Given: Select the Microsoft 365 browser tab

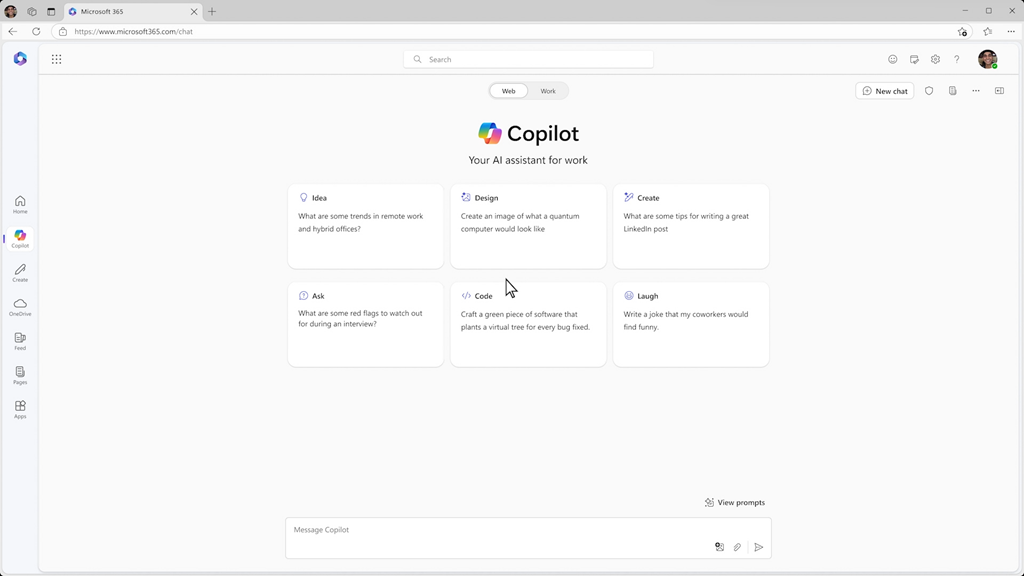Looking at the screenshot, I should click(133, 12).
